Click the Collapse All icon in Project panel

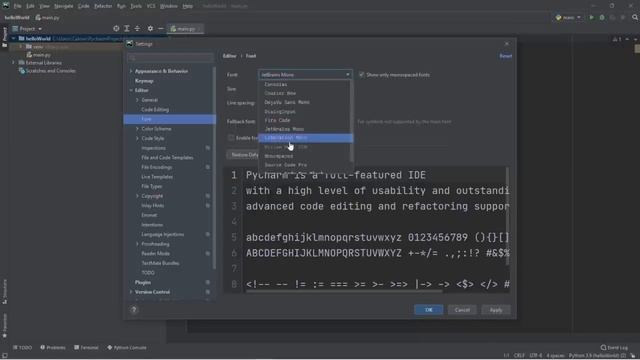click(138, 29)
